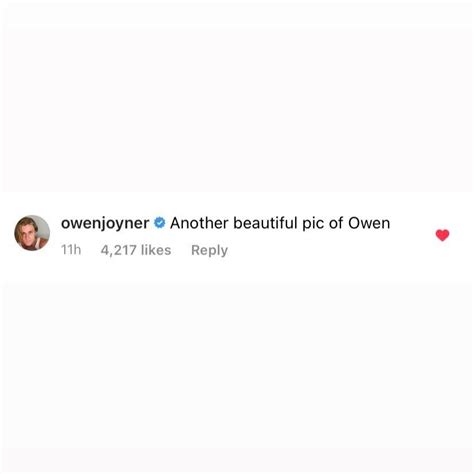Image resolution: width=474 pixels, height=474 pixels.
Task: Click Reply under the comment
Action: 209,250
